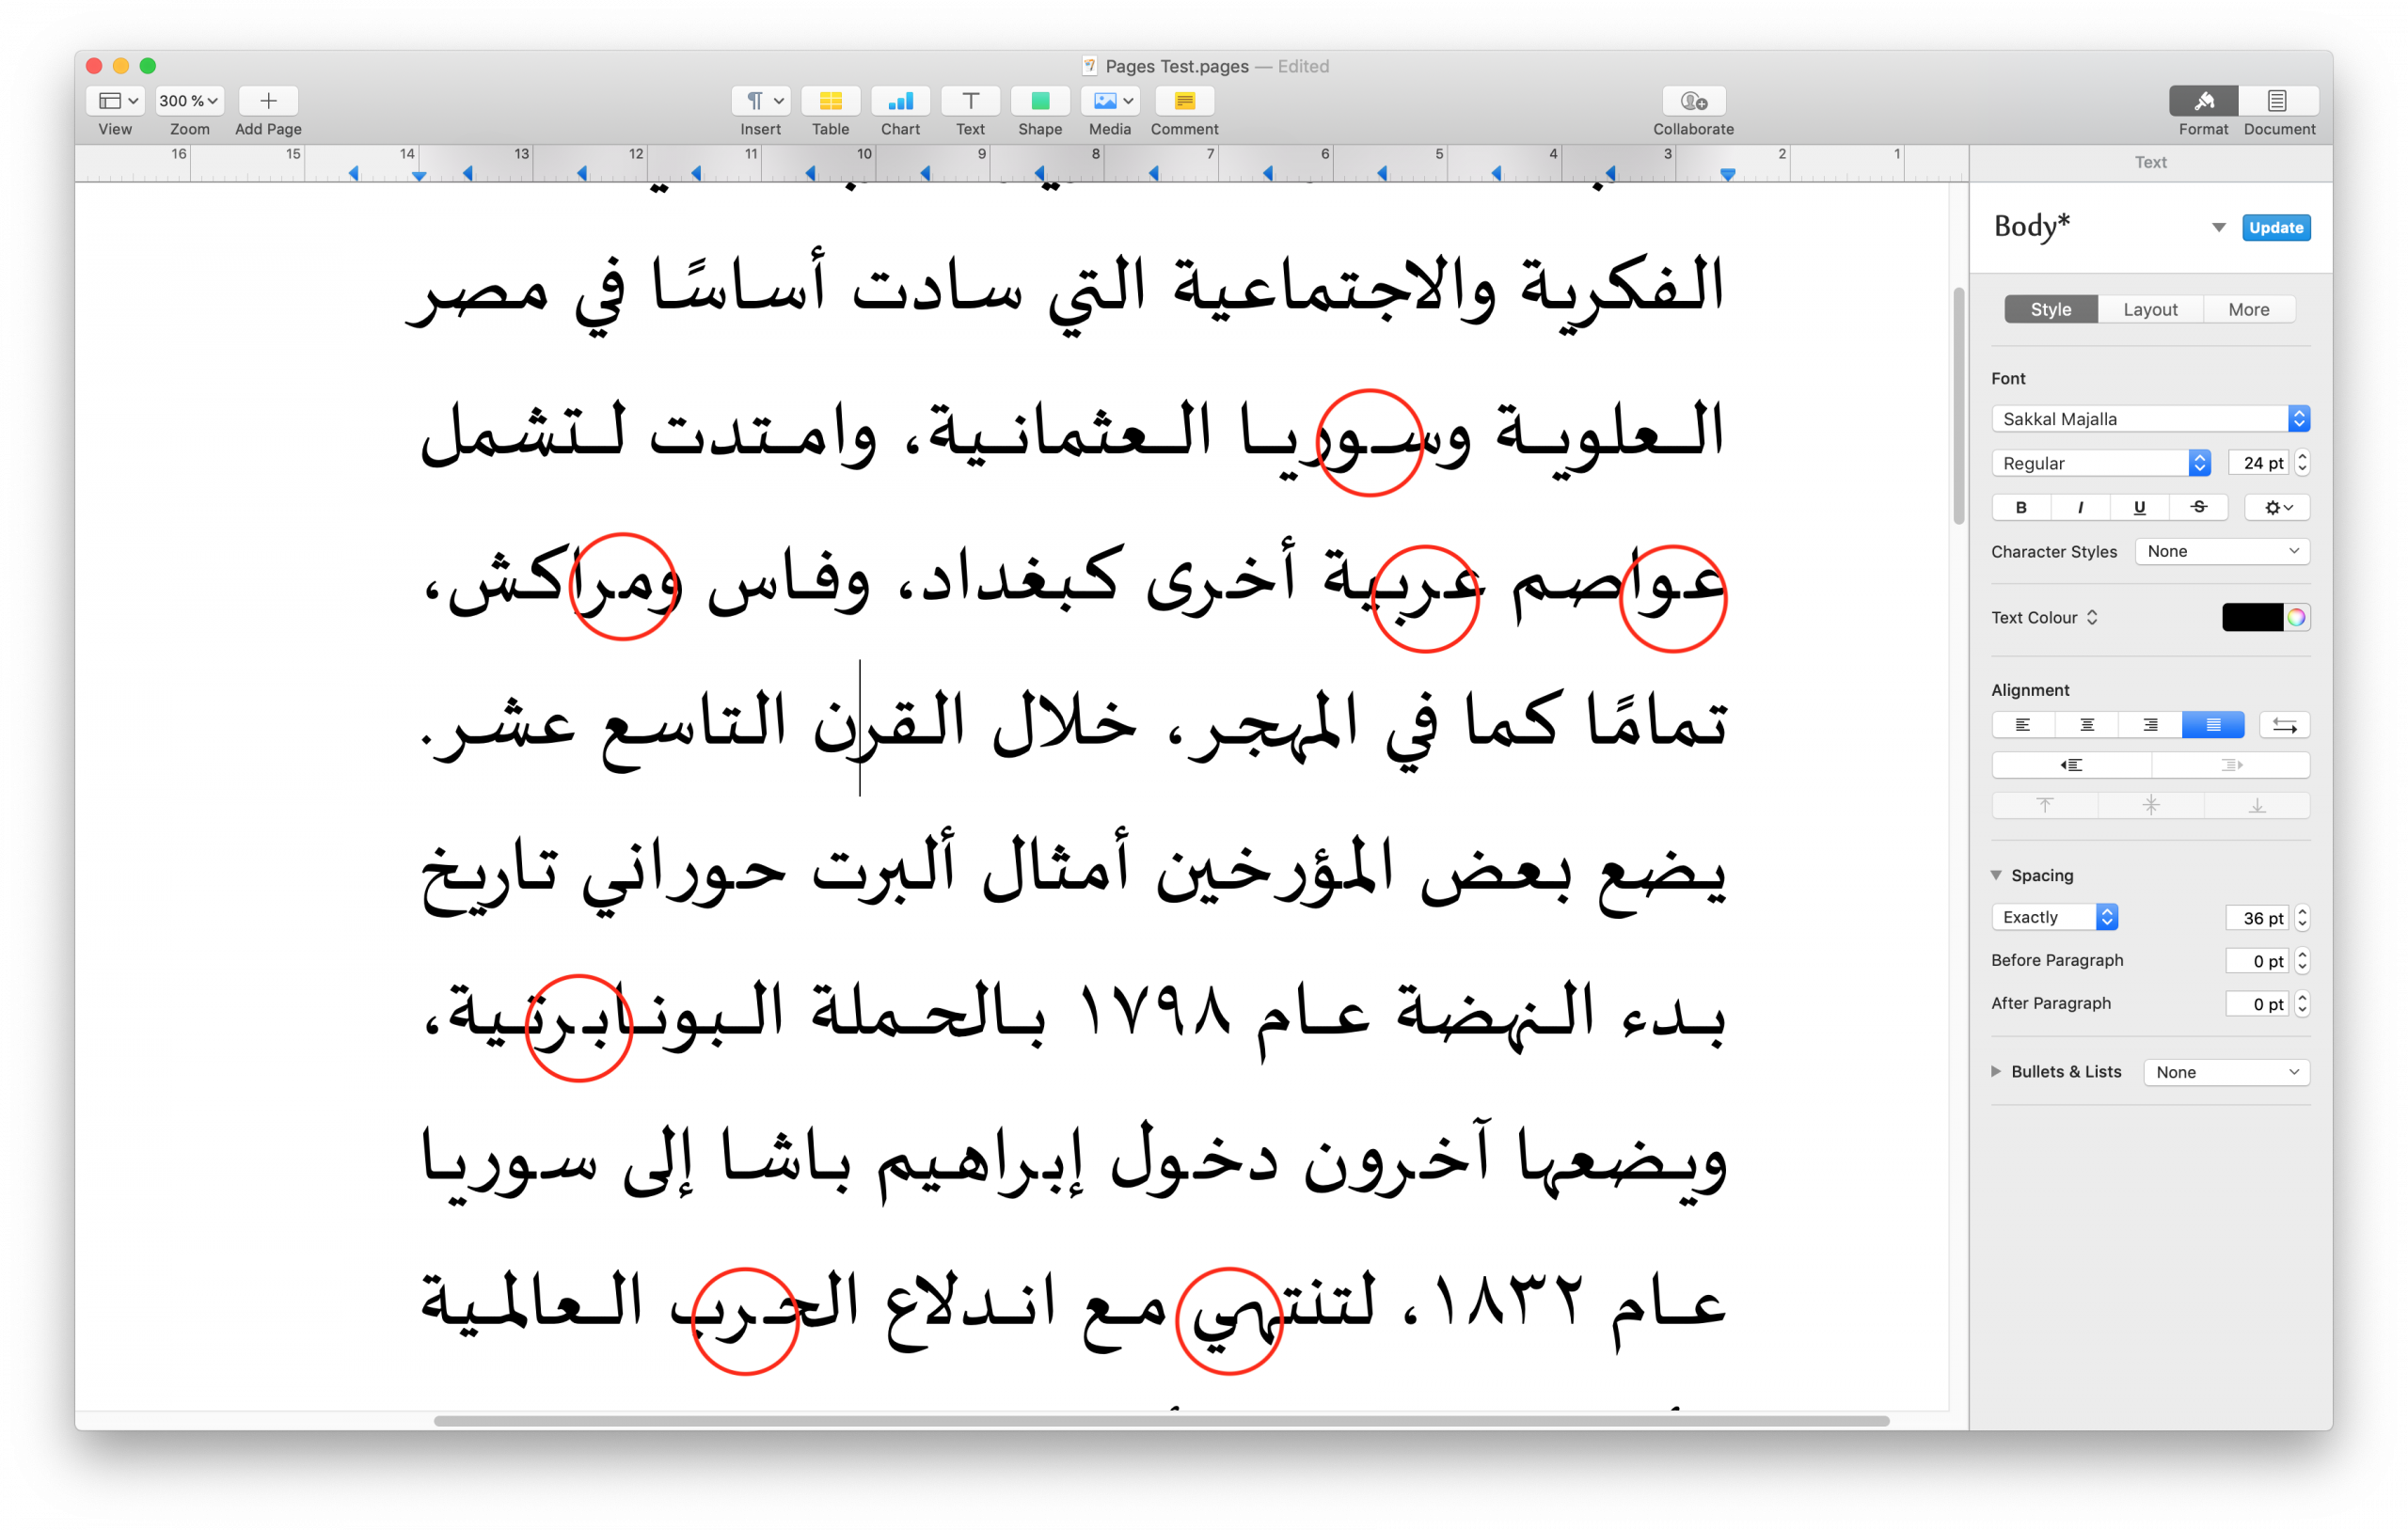The width and height of the screenshot is (2408, 1530).
Task: Click the 36 pt line spacing field
Action: click(2258, 918)
